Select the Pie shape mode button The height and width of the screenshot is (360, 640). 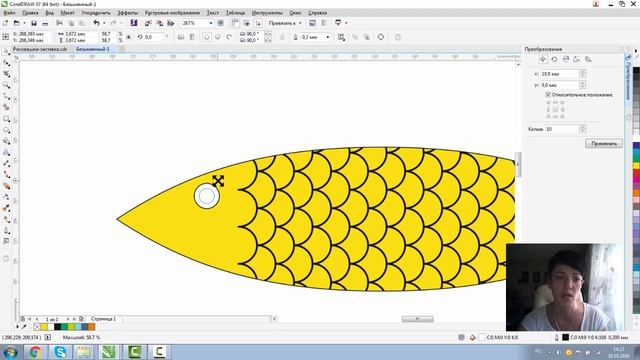point(218,37)
